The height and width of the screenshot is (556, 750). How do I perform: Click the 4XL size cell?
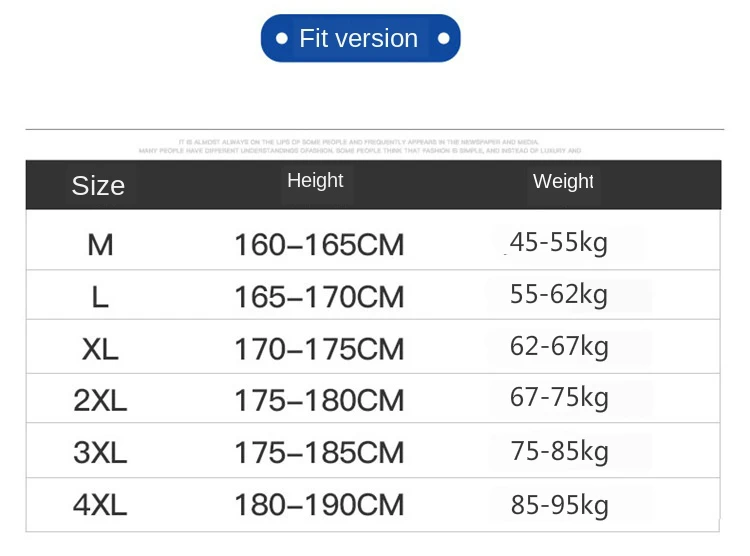tap(100, 505)
